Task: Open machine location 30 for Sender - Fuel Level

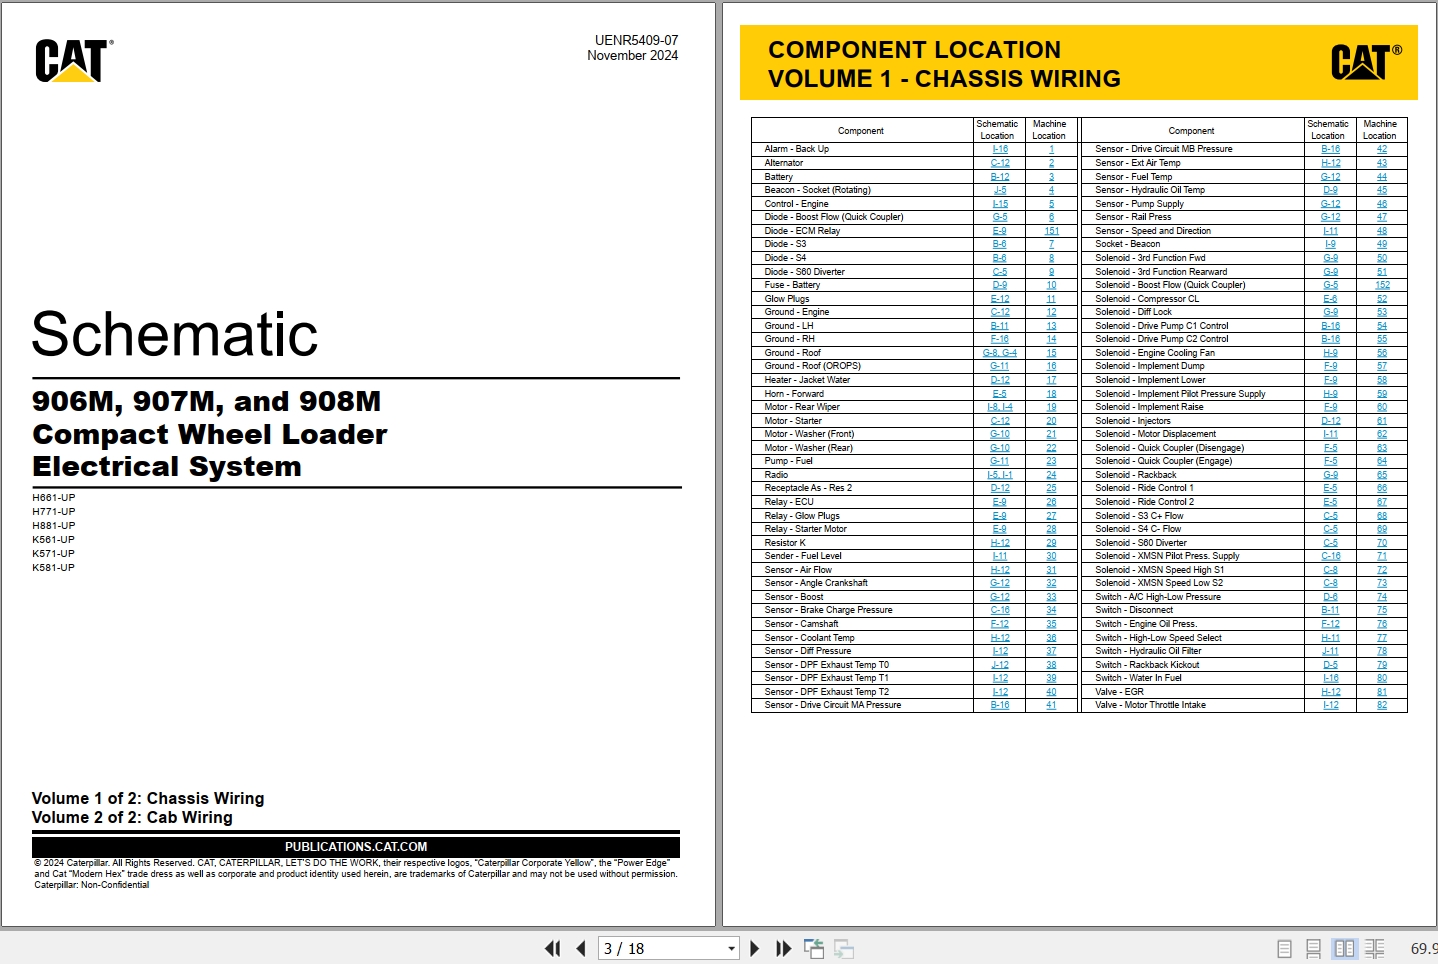Action: pos(1051,556)
